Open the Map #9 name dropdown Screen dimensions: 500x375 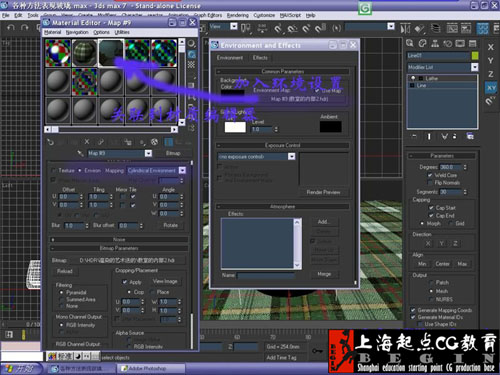coord(148,153)
